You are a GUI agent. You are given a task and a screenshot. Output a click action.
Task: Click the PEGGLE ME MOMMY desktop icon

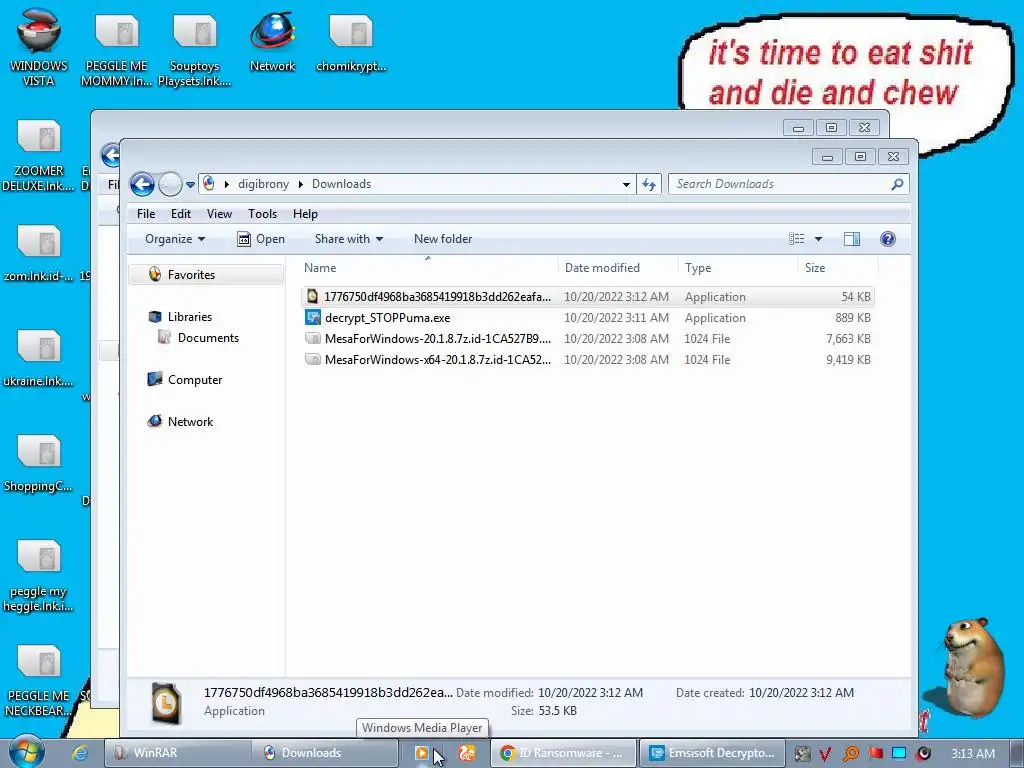[116, 51]
